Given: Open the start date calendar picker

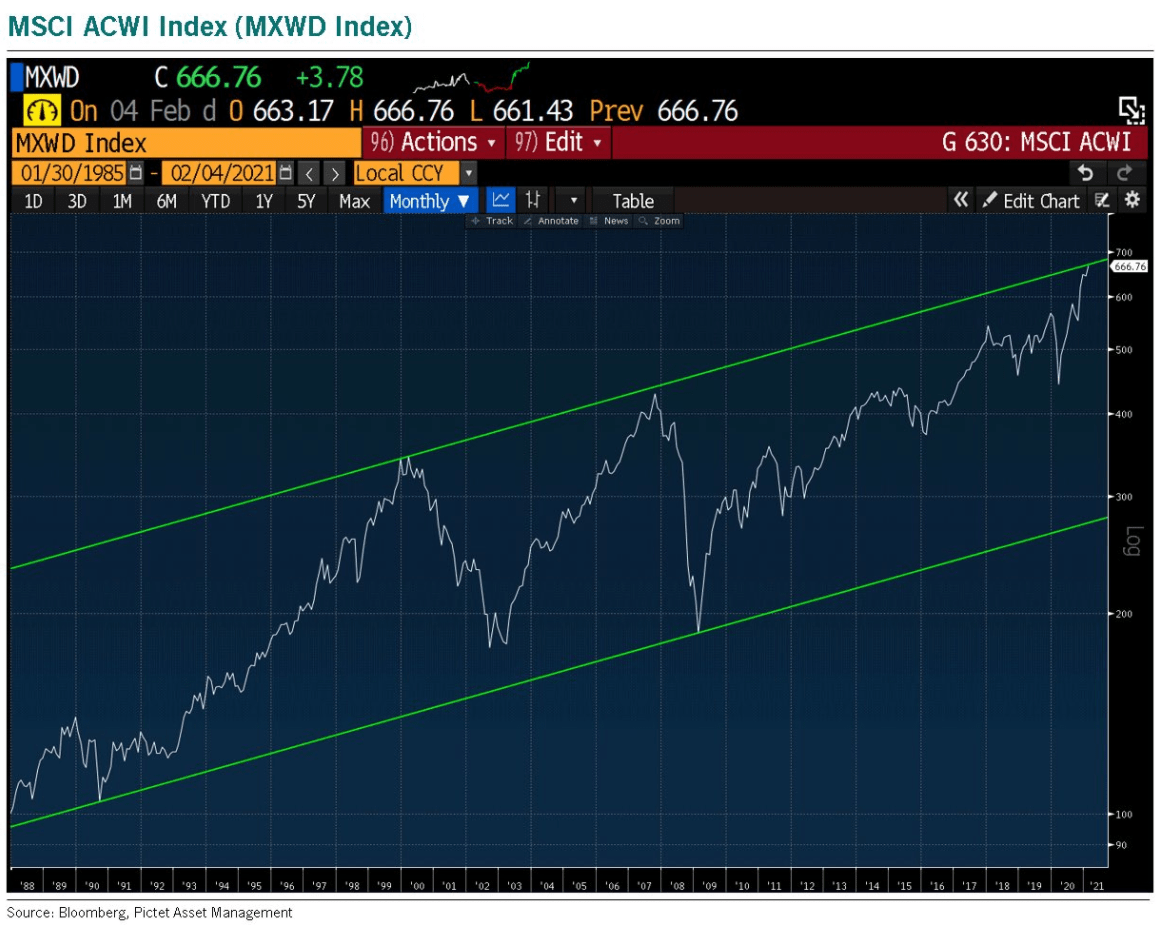Looking at the screenshot, I should pos(135,173).
